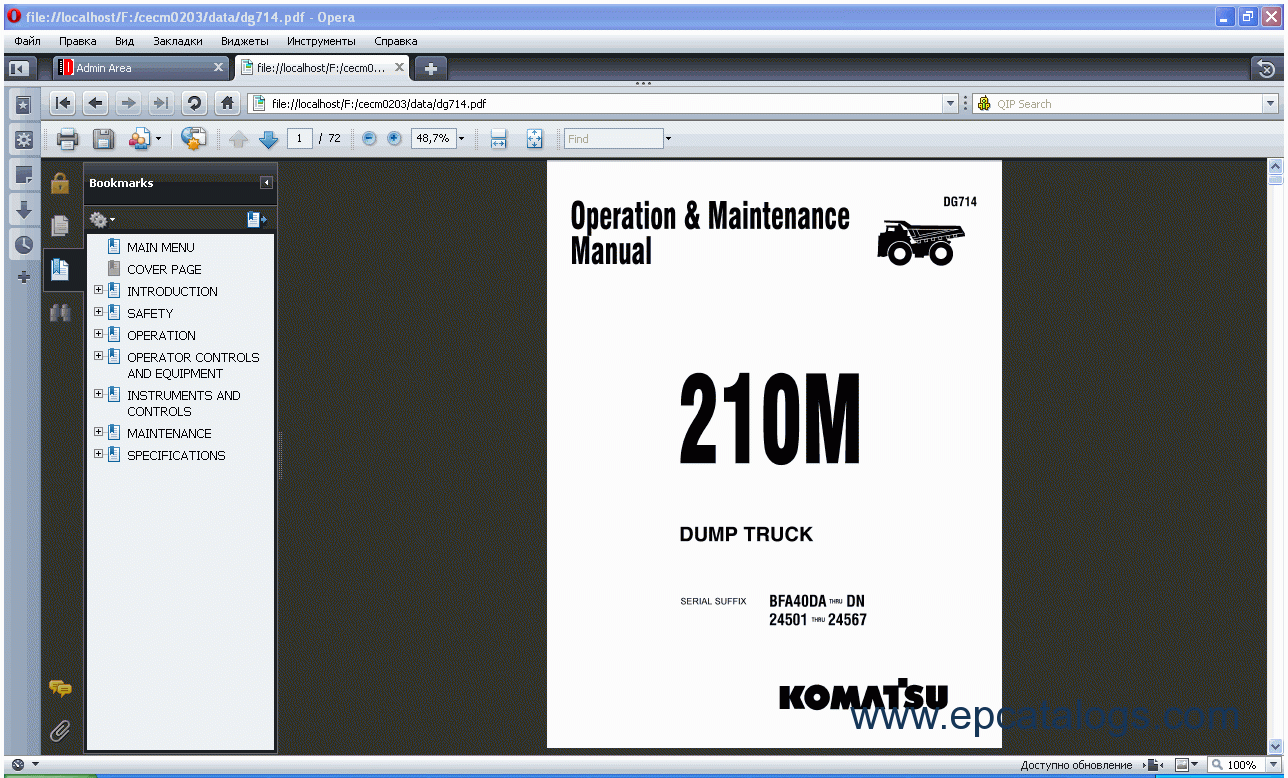Viewport: 1288px width, 778px height.
Task: Open a new tab
Action: [431, 68]
